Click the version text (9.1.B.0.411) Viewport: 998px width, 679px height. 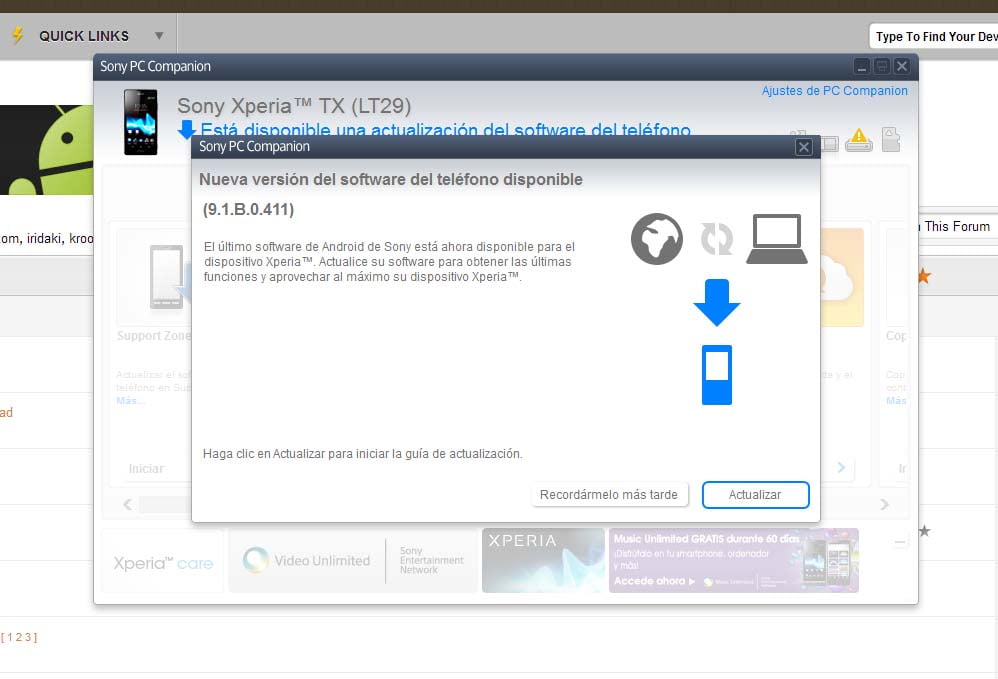tap(248, 209)
